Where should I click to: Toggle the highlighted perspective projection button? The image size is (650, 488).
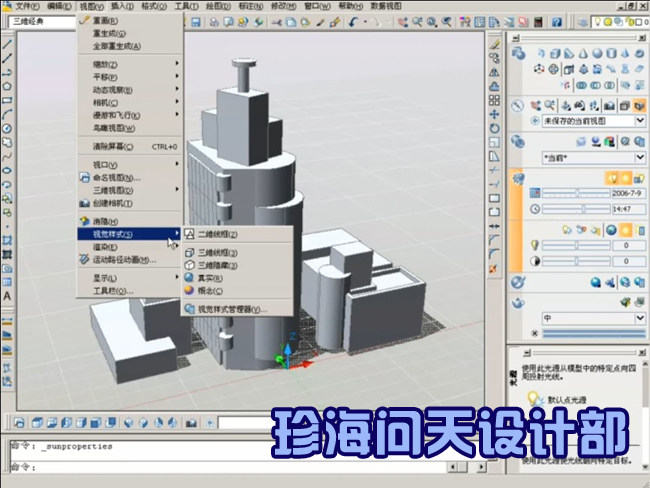pos(639,106)
